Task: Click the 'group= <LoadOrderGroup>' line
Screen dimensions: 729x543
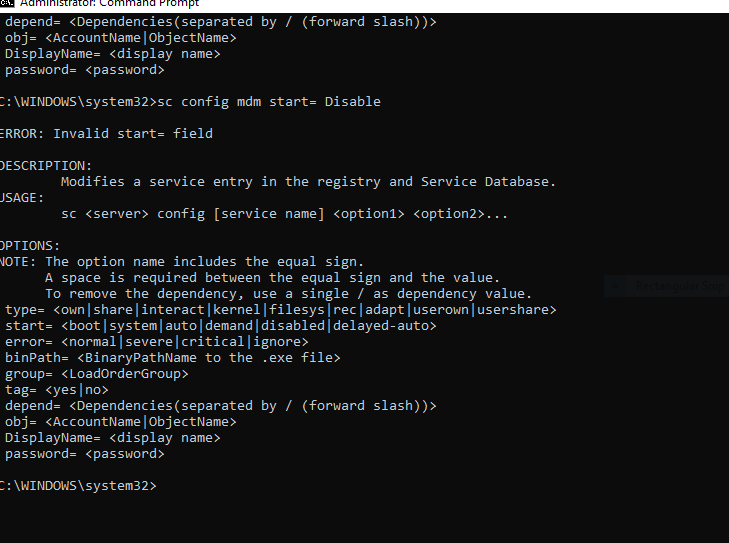Action: click(97, 374)
